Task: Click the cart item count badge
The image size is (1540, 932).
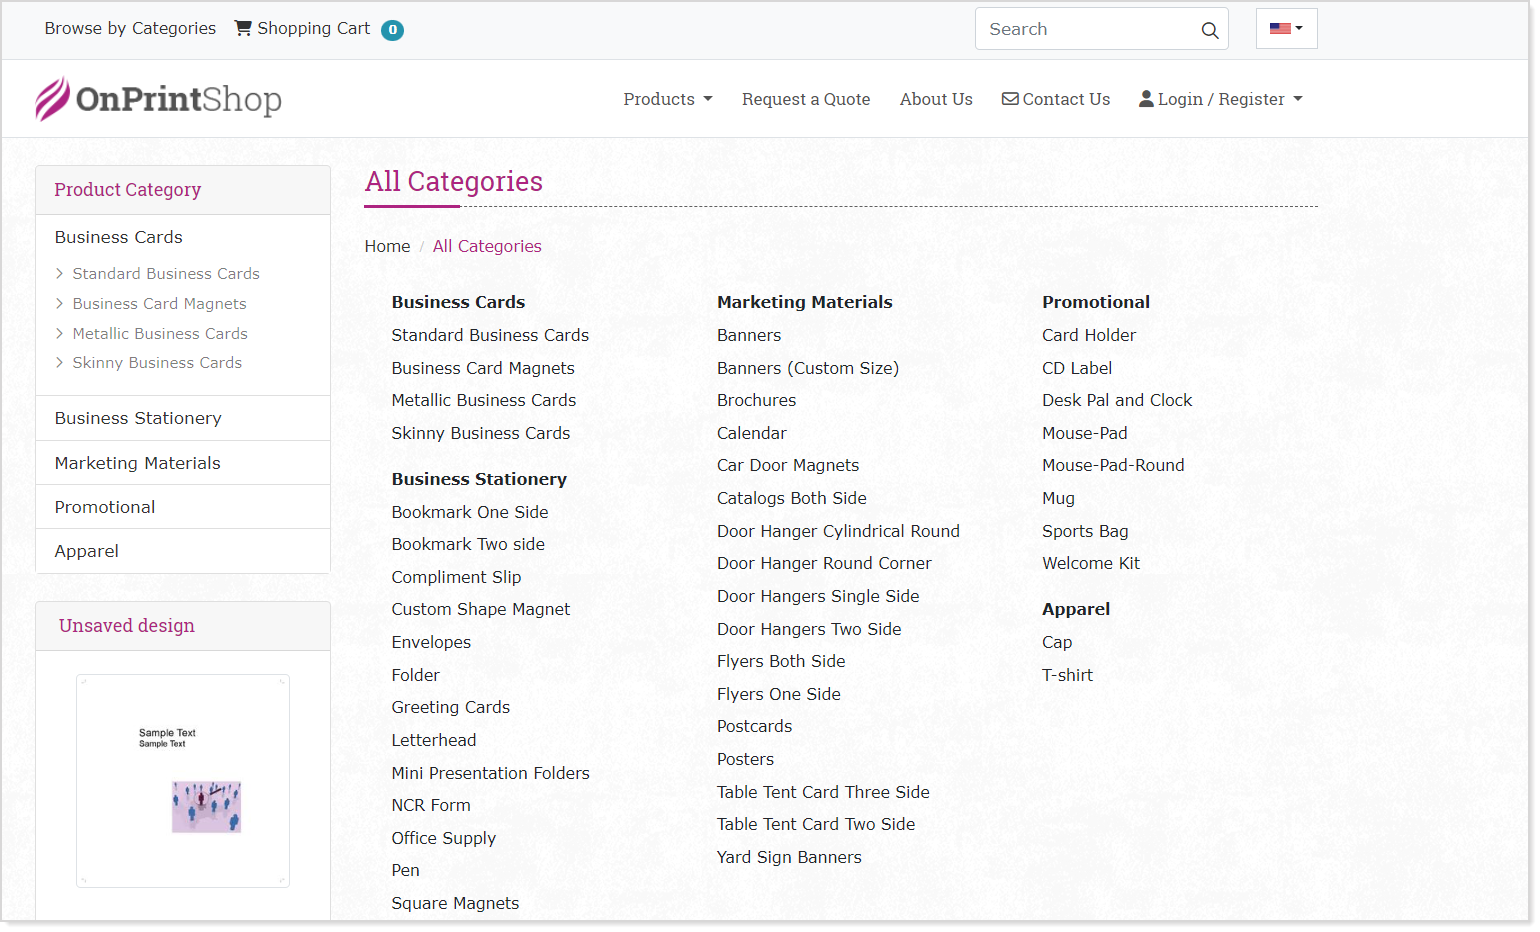Action: point(393,30)
